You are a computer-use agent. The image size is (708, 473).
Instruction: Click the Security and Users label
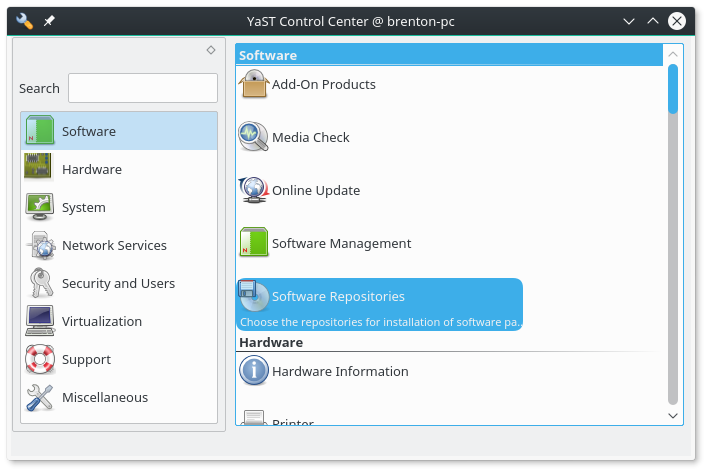point(118,283)
